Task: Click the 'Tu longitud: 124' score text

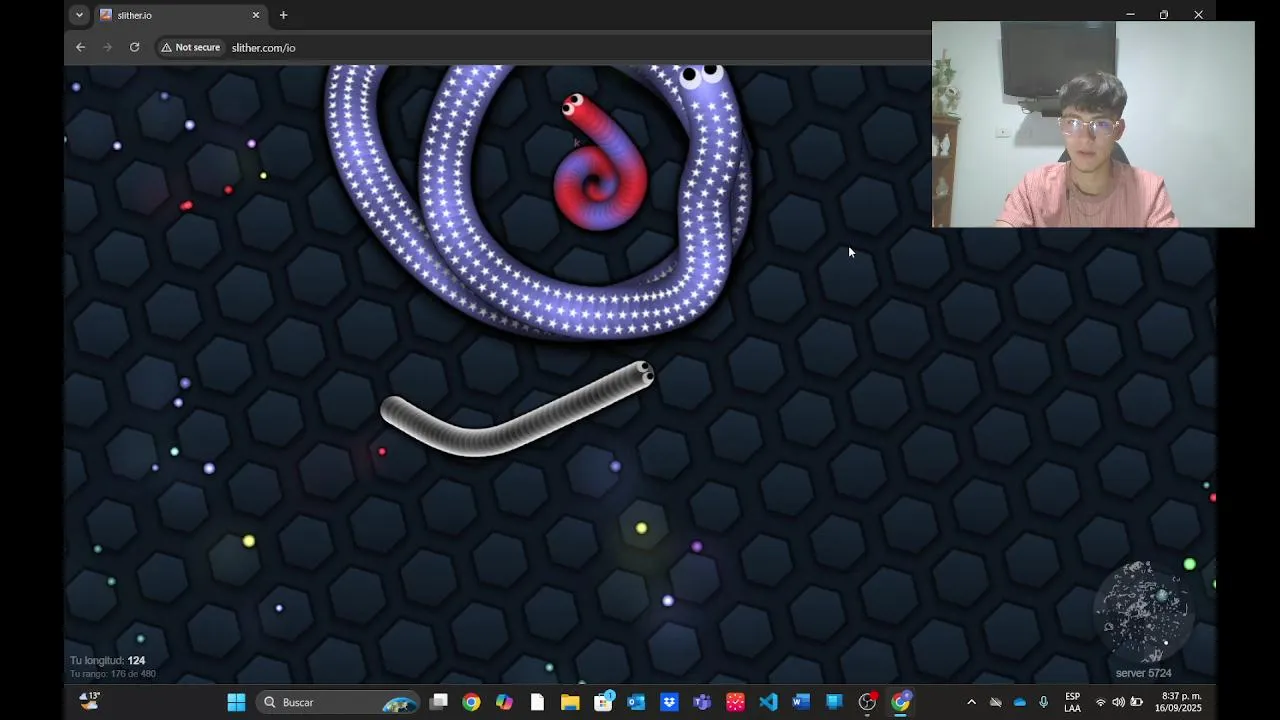Action: click(x=107, y=660)
